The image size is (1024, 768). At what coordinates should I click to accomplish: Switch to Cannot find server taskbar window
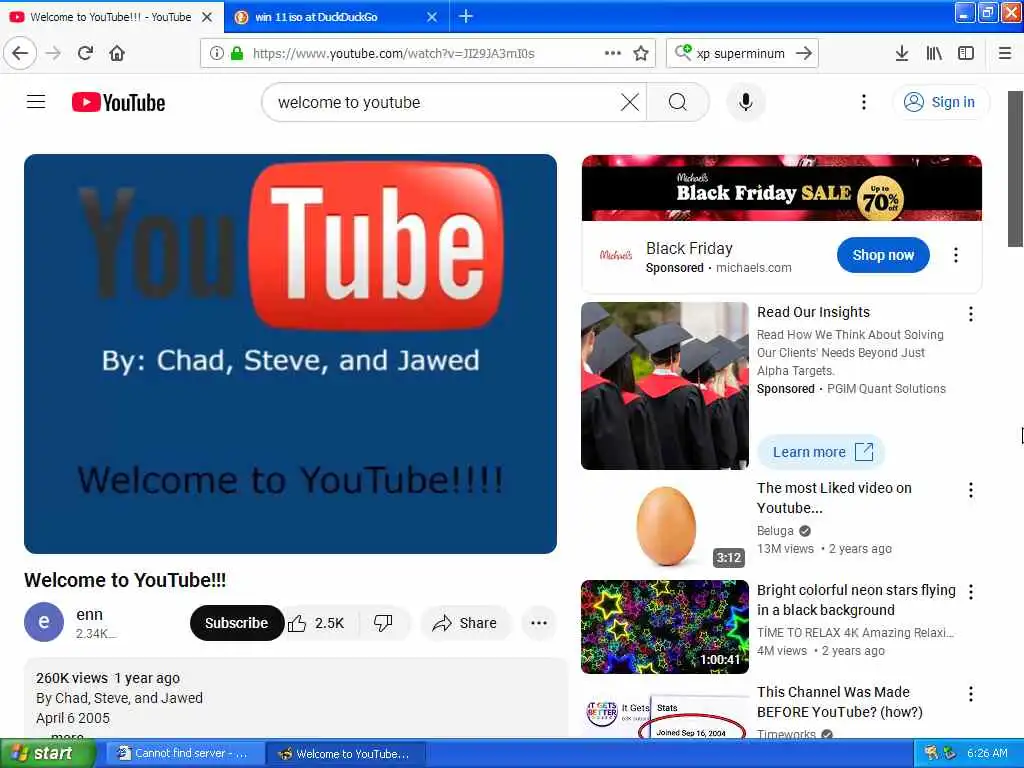click(x=184, y=754)
